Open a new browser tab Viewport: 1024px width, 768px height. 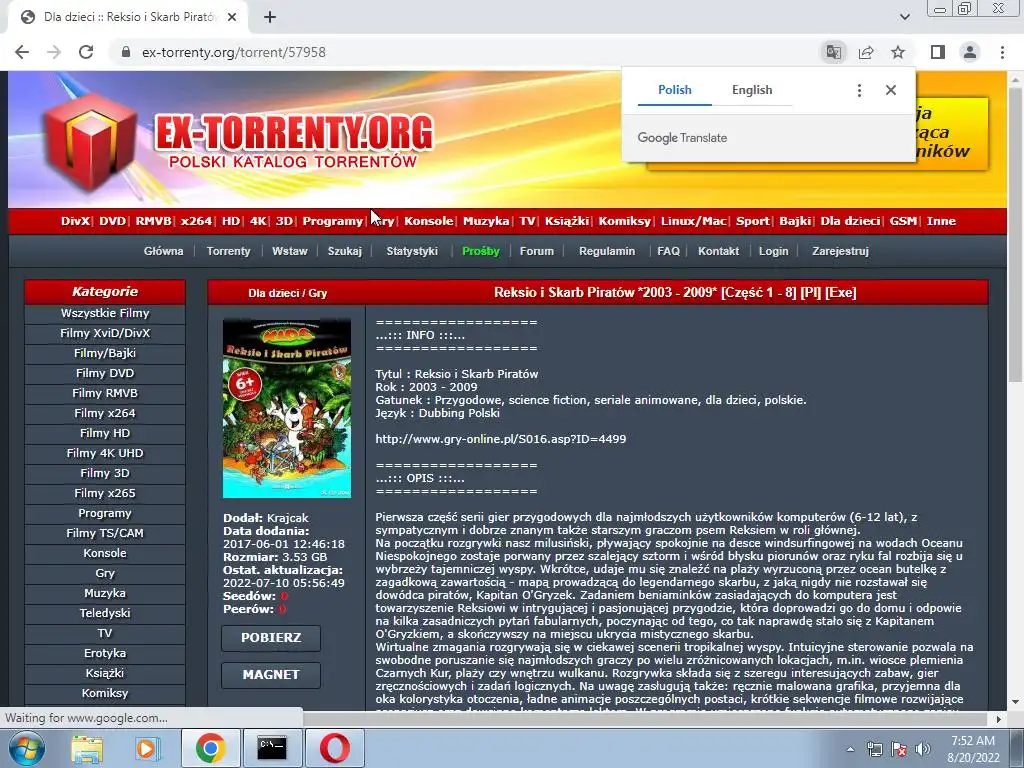click(270, 18)
